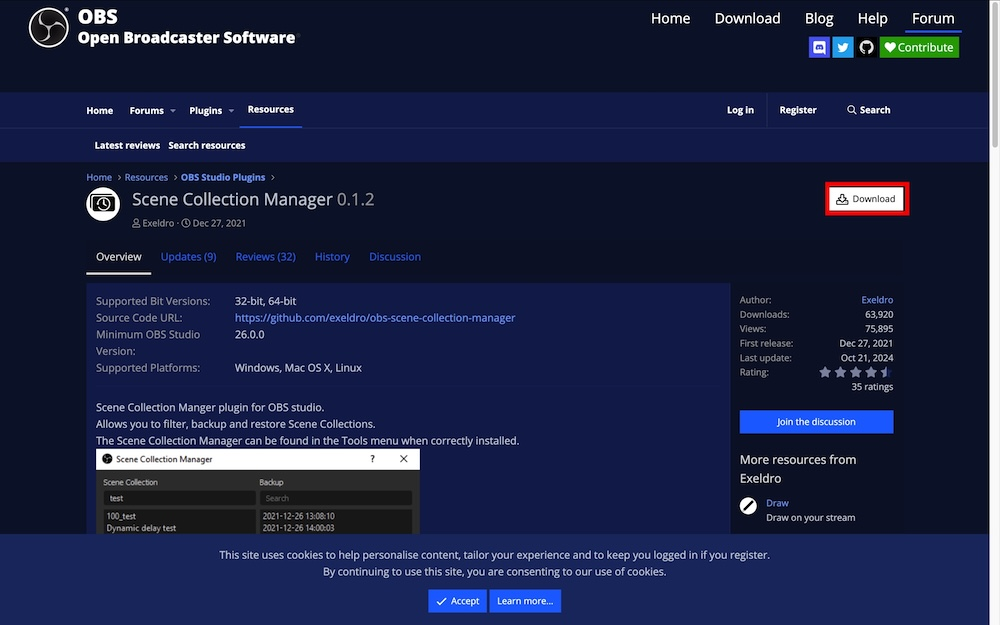1000x625 pixels.
Task: Expand the Forums dropdown arrow
Action: [172, 111]
